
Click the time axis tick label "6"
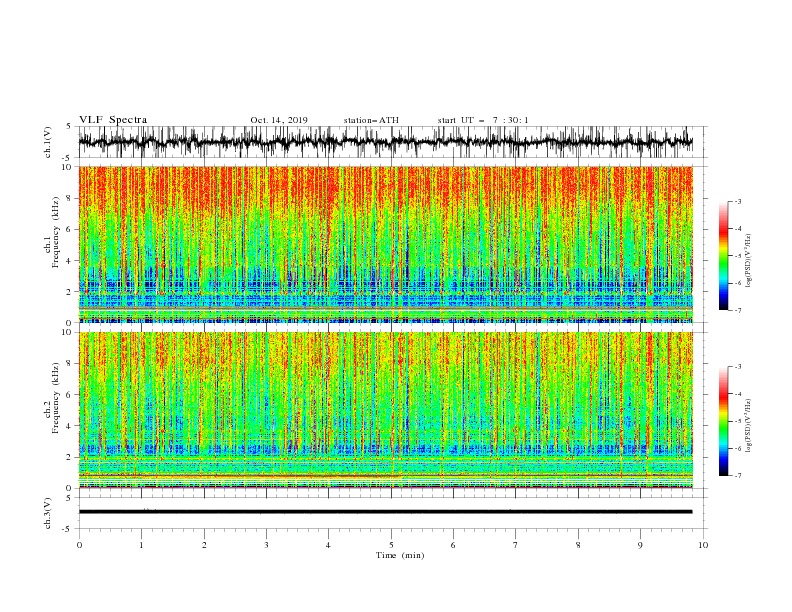click(454, 545)
